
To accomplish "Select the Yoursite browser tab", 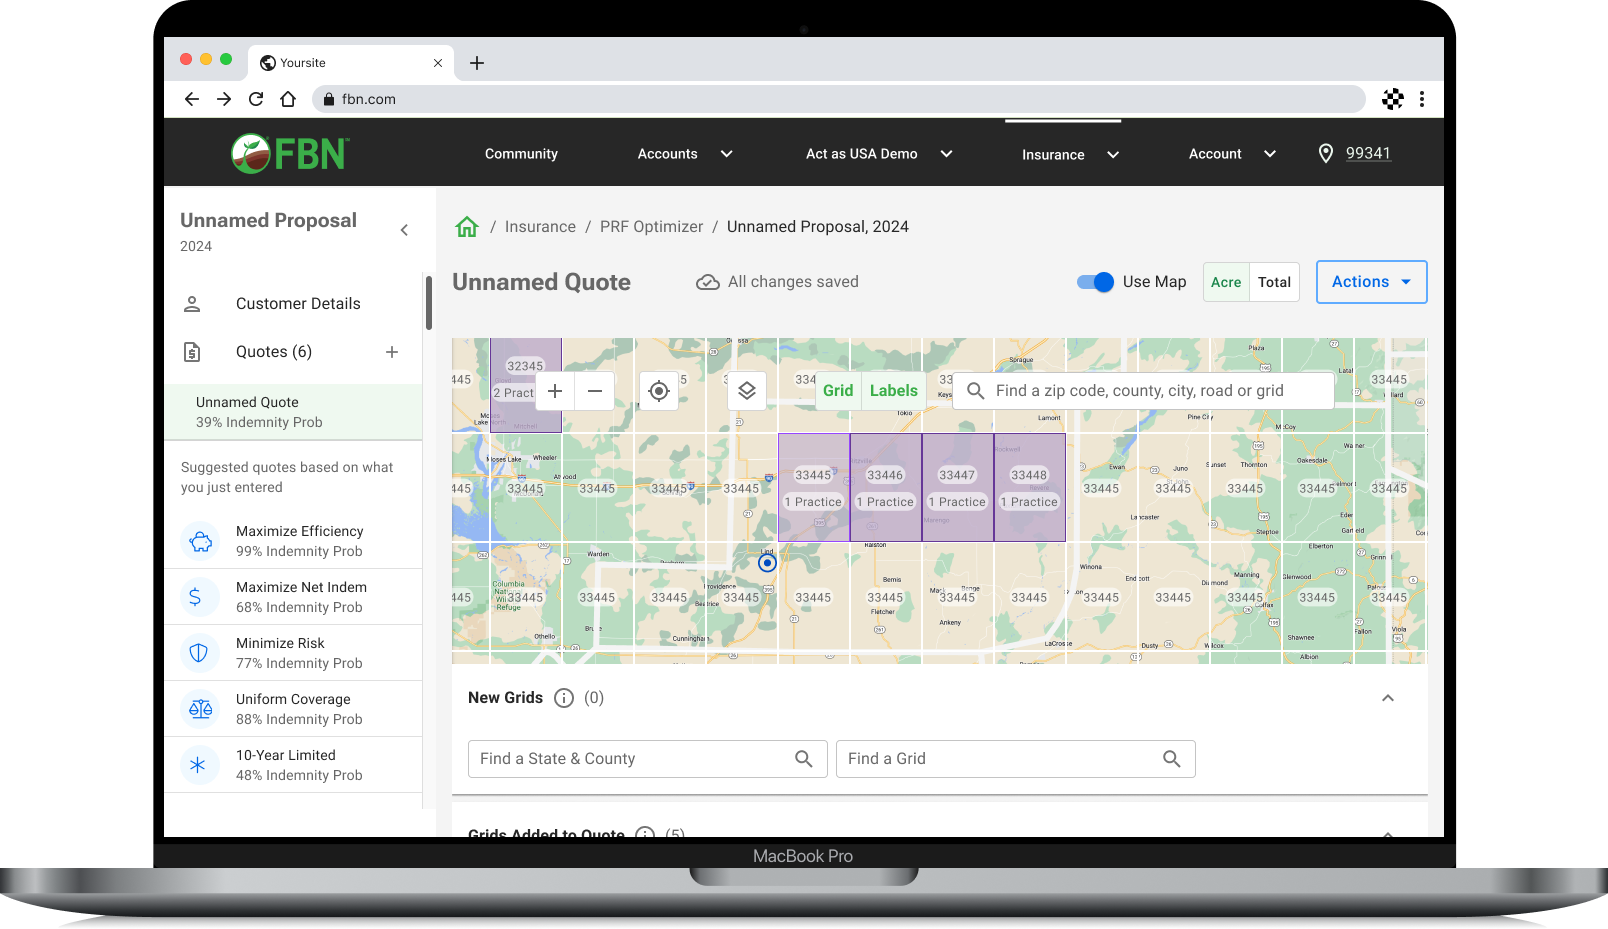I will 350,63.
